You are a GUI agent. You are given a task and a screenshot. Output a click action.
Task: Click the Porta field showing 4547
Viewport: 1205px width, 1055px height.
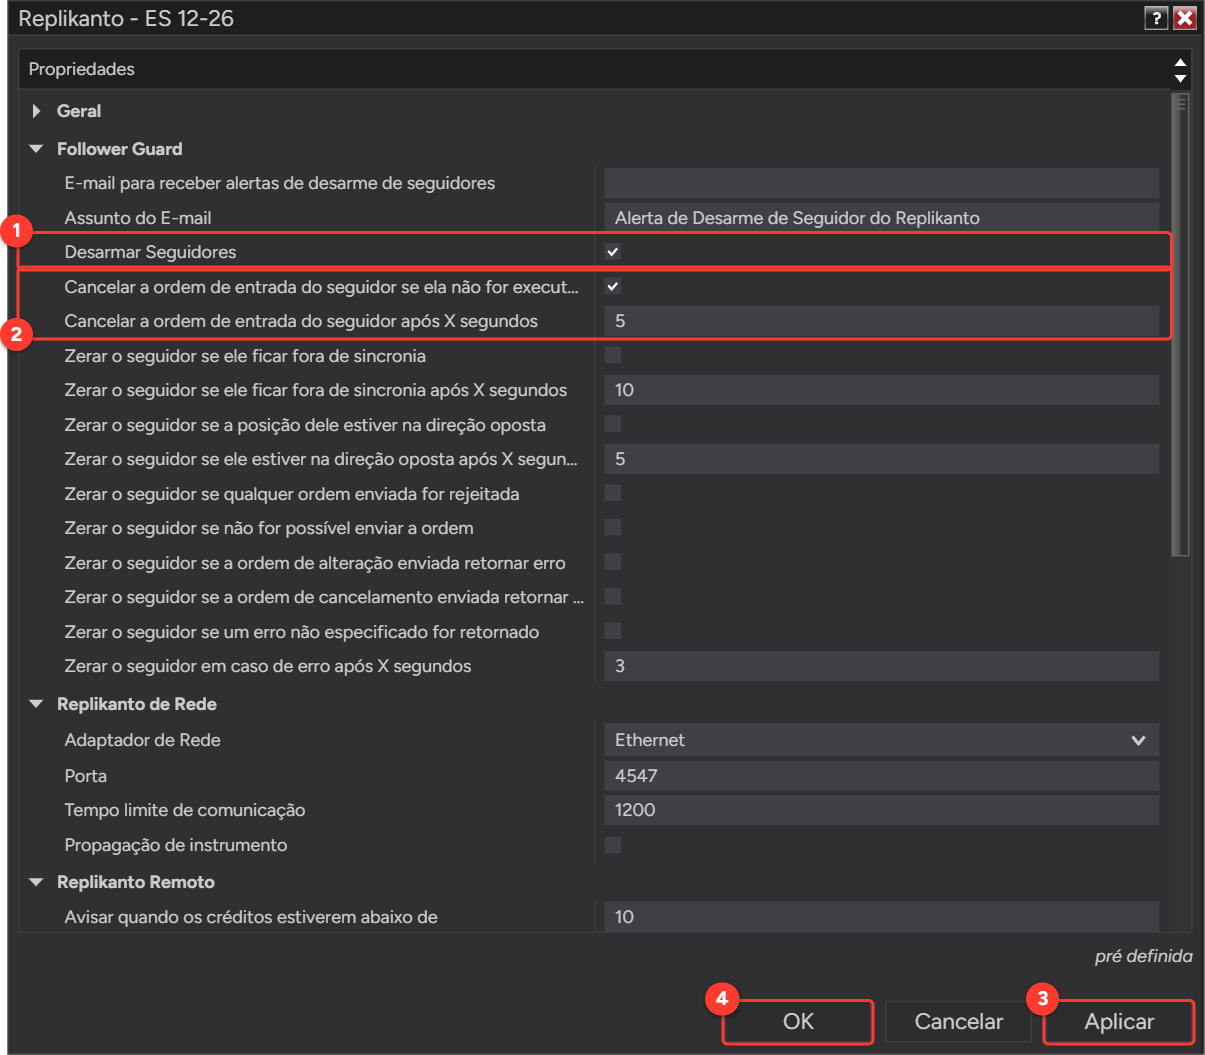(x=881, y=775)
